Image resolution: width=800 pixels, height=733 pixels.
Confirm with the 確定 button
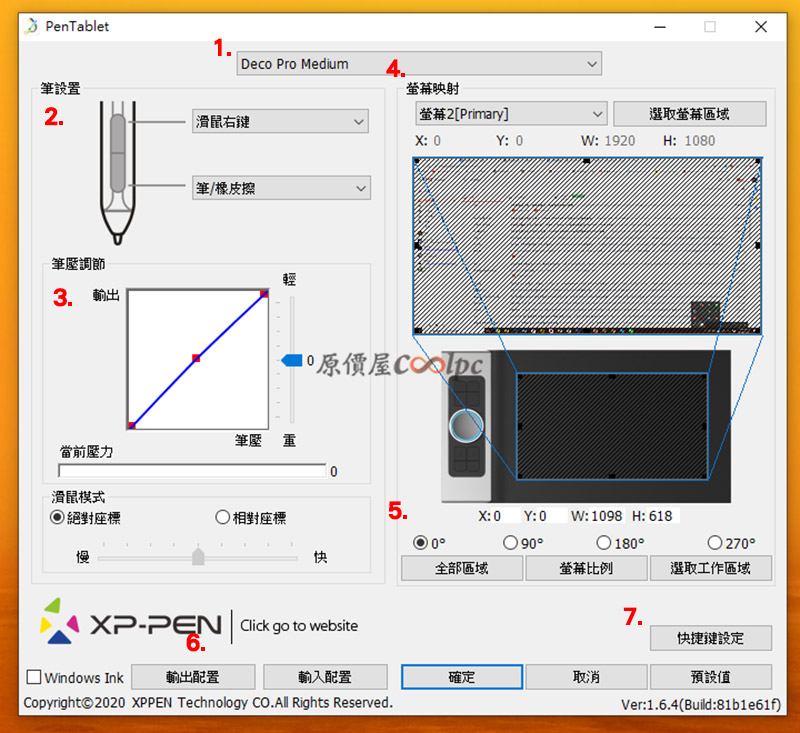pyautogui.click(x=462, y=677)
